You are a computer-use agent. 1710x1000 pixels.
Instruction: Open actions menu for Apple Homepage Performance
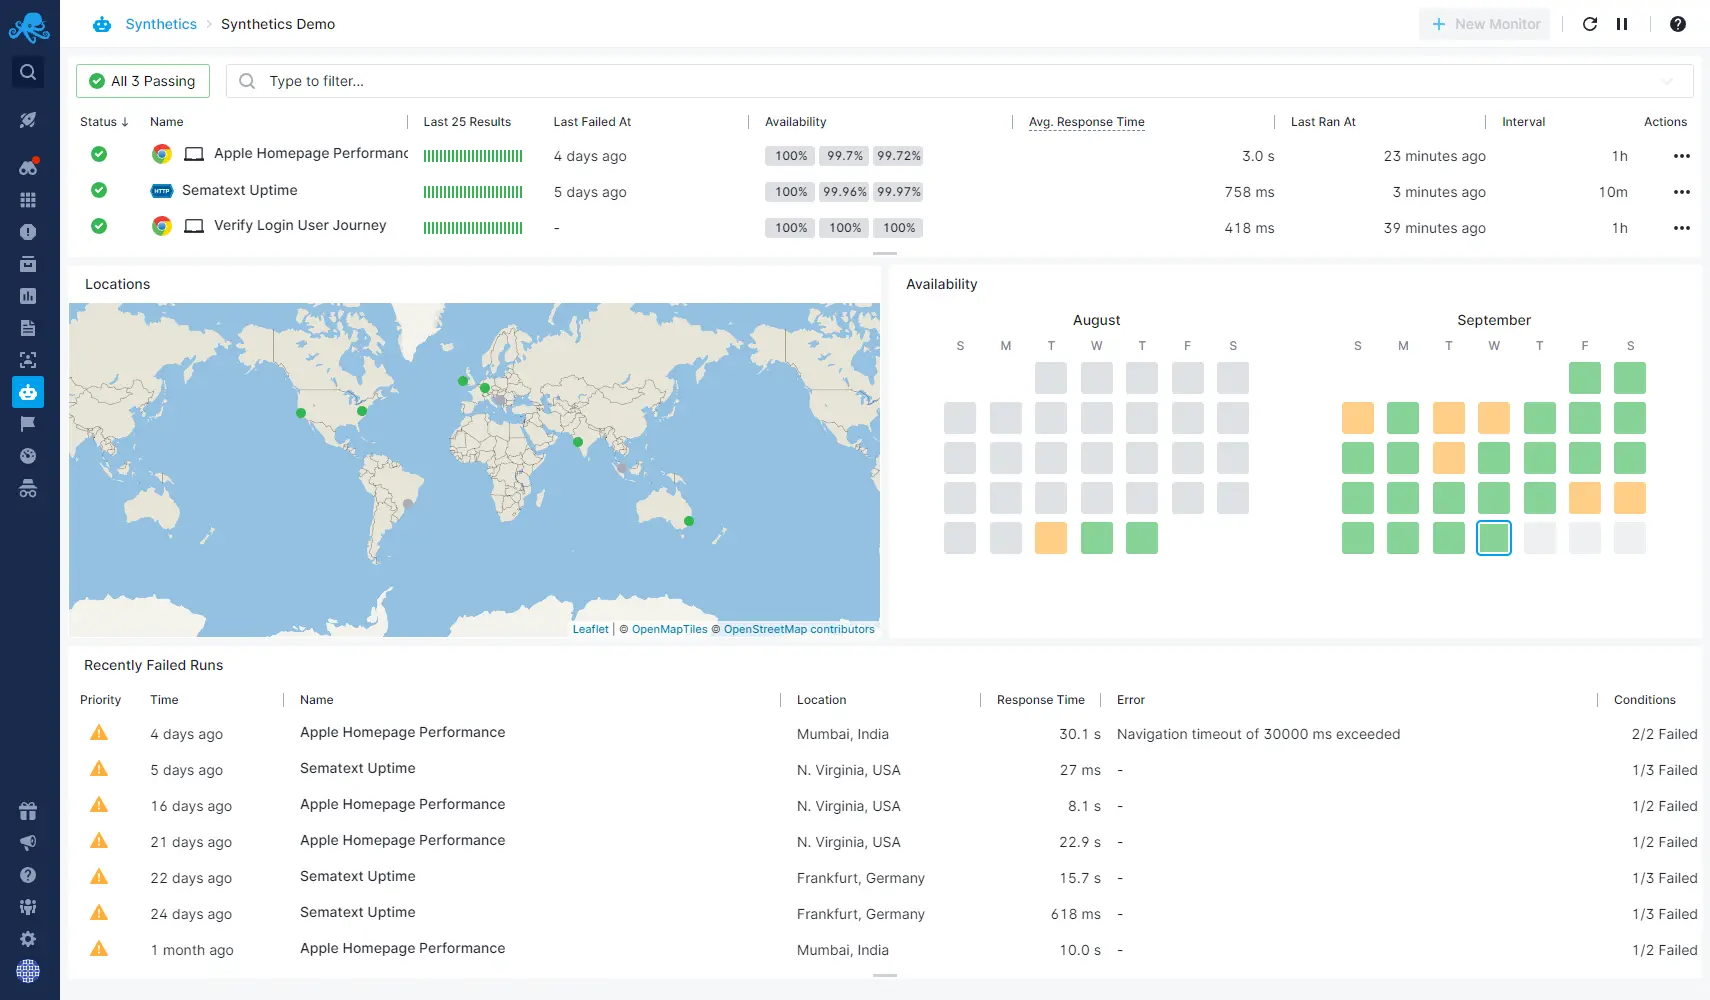click(x=1682, y=156)
